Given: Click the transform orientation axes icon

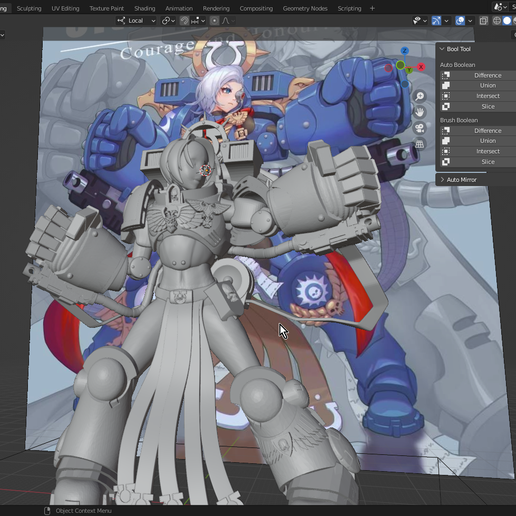Looking at the screenshot, I should [x=121, y=21].
